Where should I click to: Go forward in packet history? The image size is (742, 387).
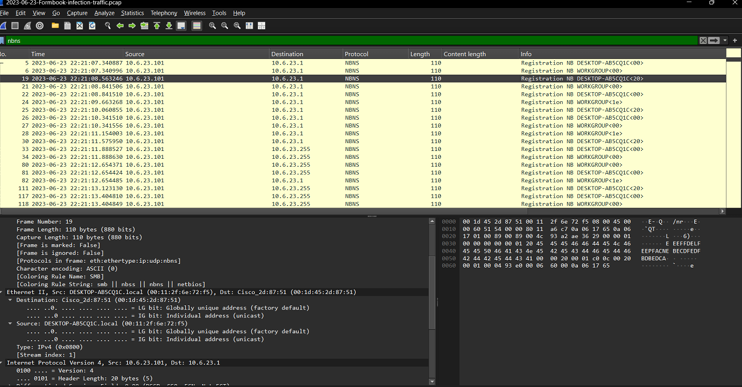[x=132, y=26]
